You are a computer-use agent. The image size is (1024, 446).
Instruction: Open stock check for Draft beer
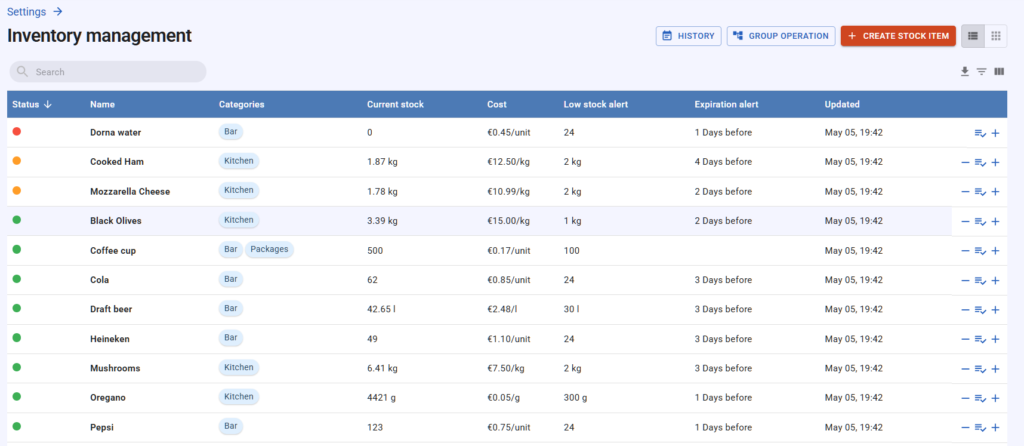click(980, 310)
